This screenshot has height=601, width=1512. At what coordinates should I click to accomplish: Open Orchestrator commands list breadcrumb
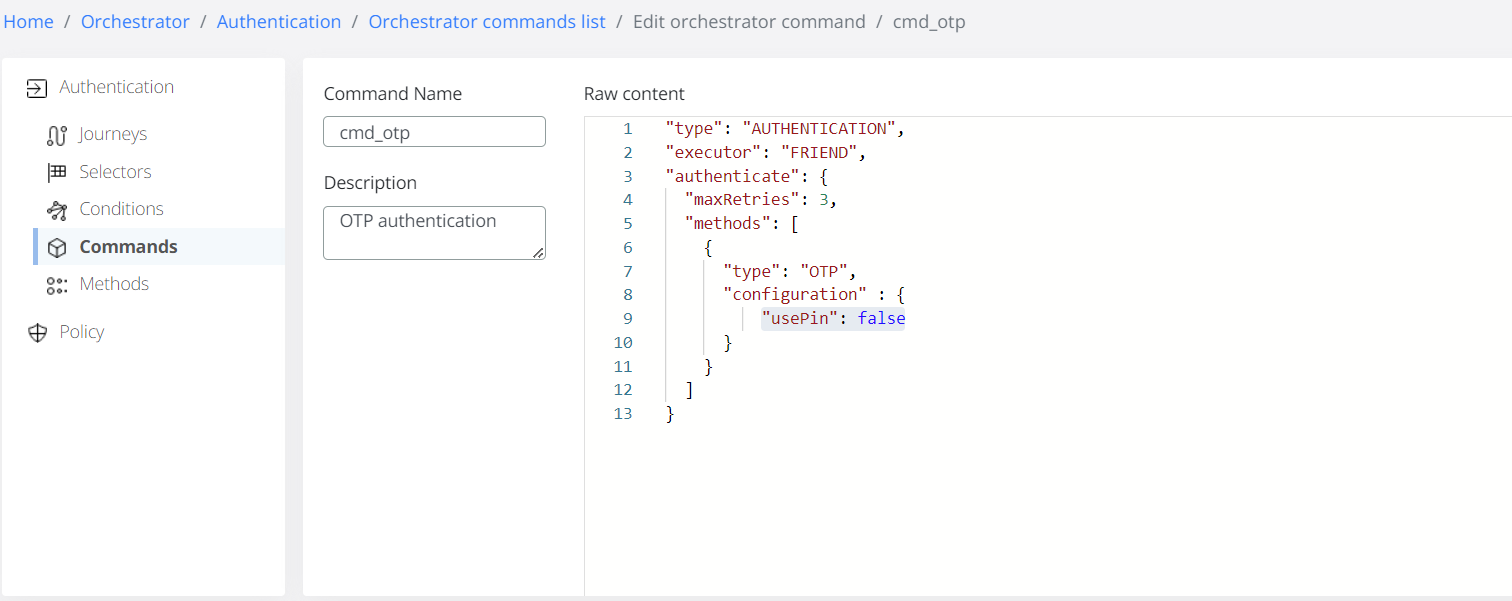point(487,21)
